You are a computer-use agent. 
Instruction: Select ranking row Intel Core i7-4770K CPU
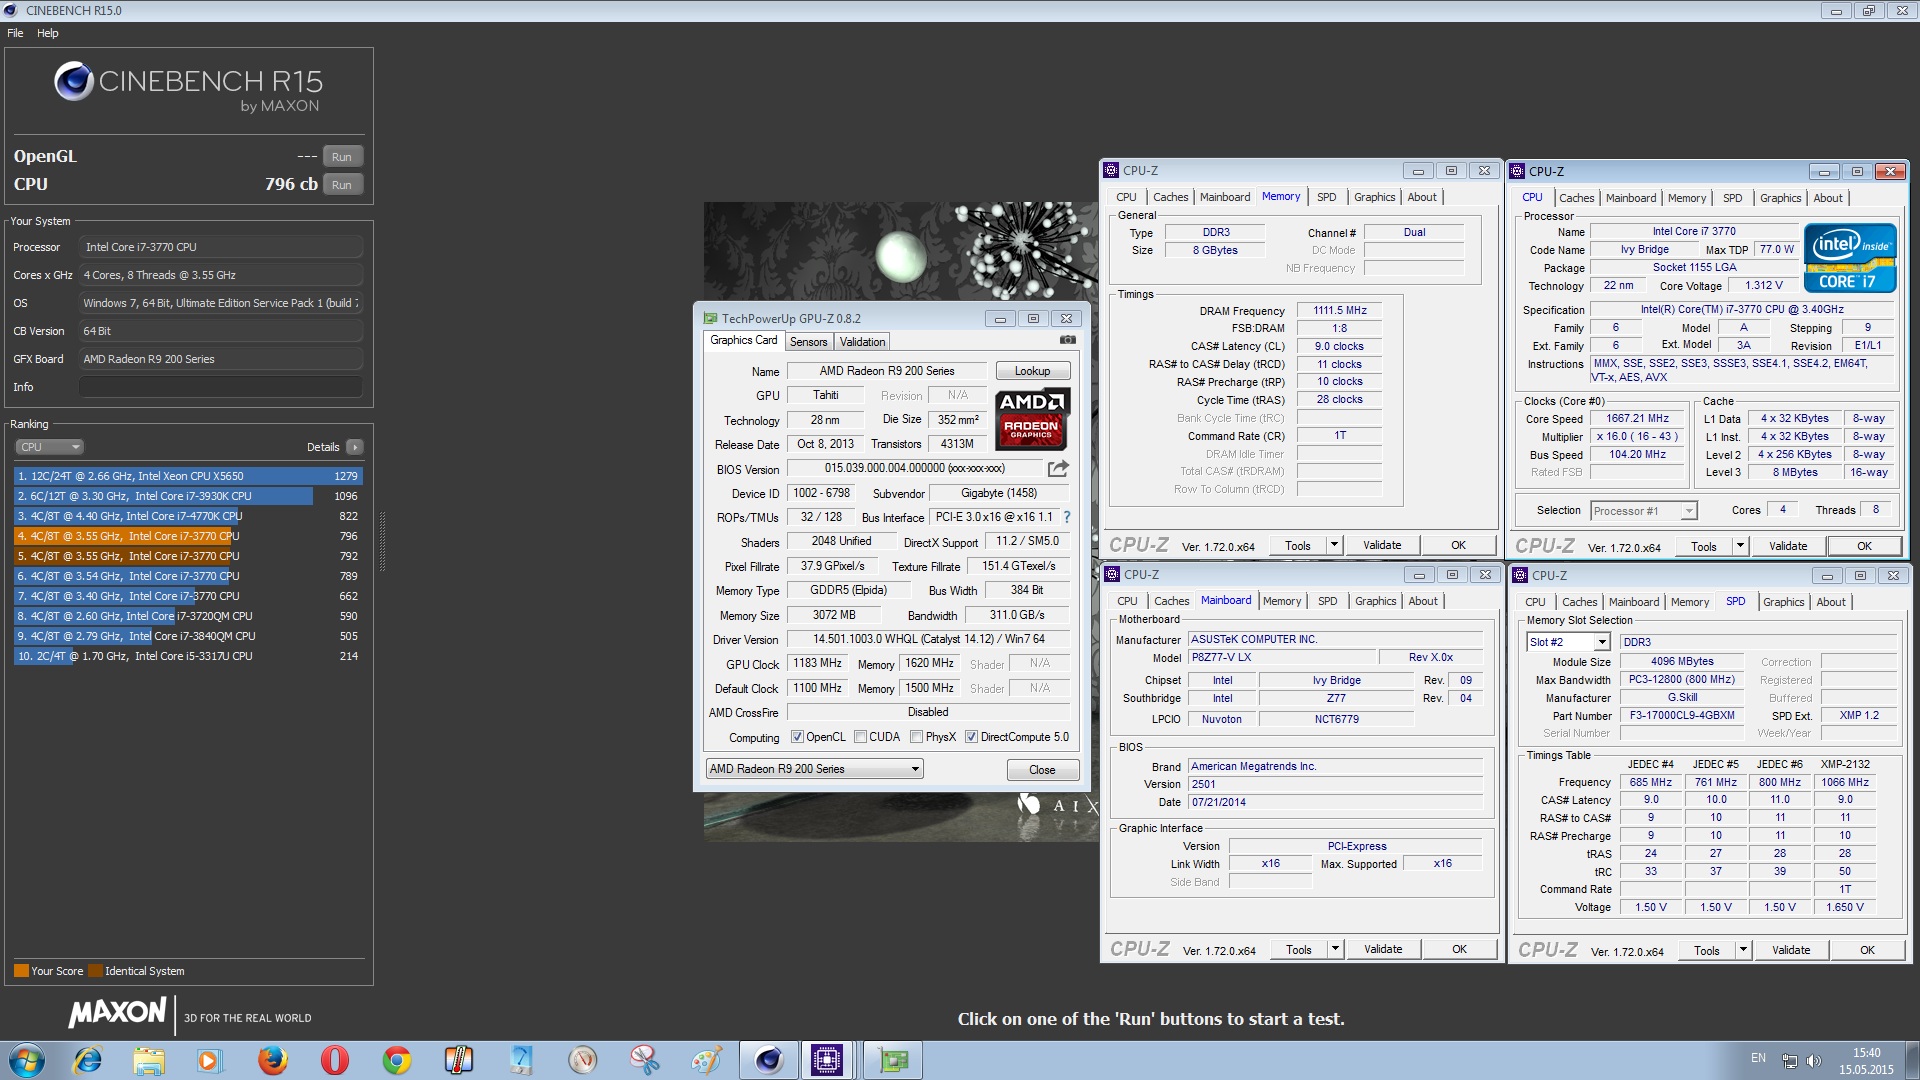click(x=188, y=516)
